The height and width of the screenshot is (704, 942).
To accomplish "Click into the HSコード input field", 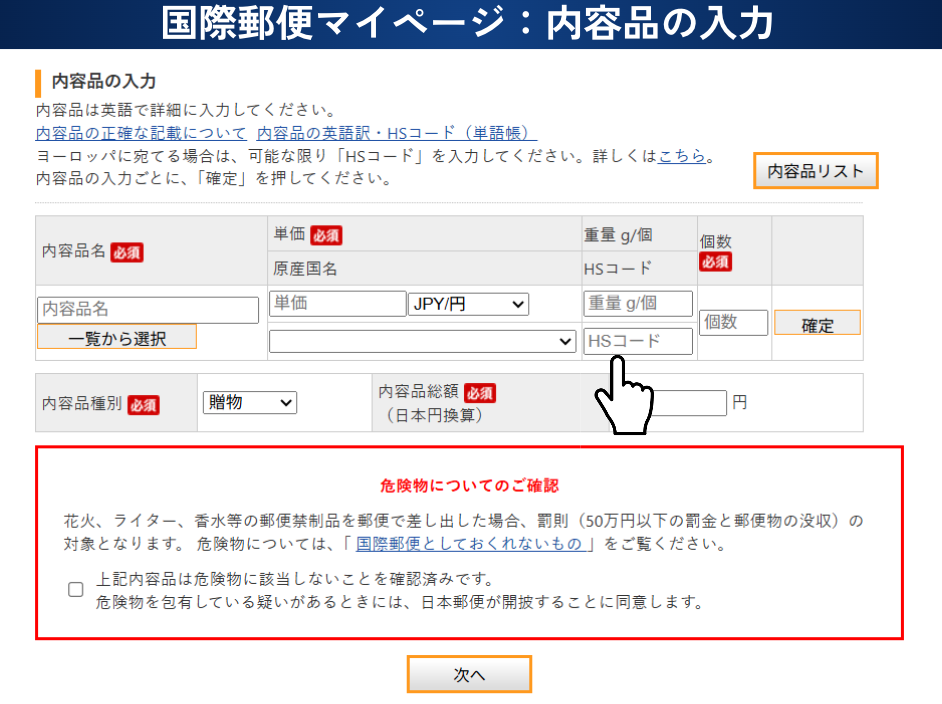I will click(x=638, y=341).
